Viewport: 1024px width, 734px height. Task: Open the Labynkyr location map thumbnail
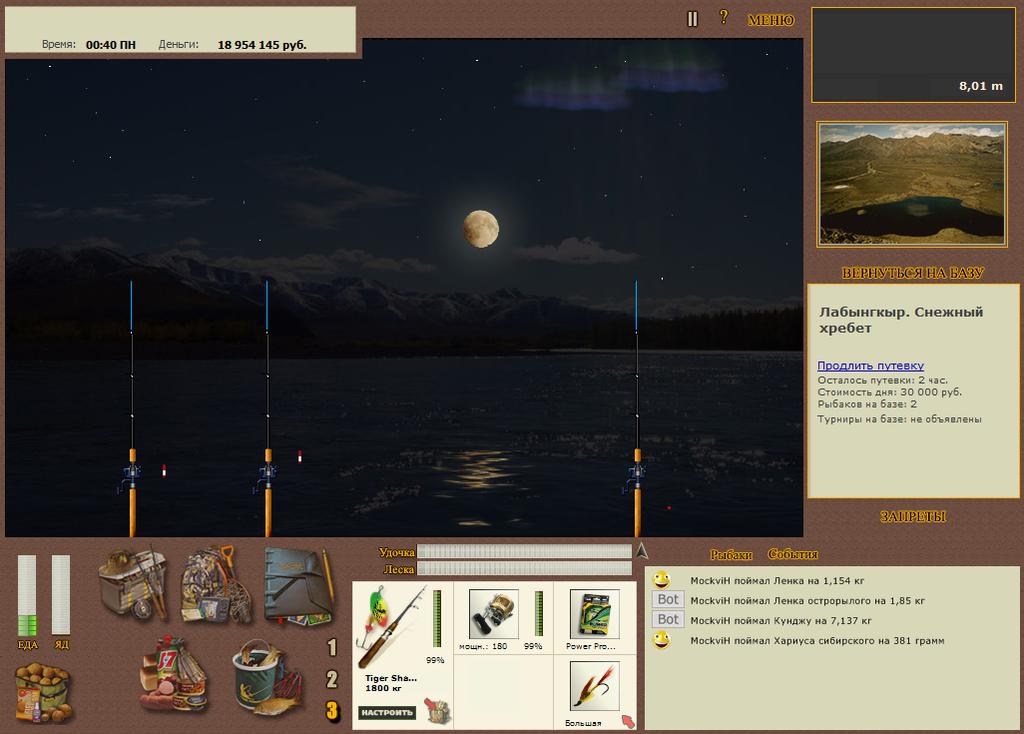[912, 184]
